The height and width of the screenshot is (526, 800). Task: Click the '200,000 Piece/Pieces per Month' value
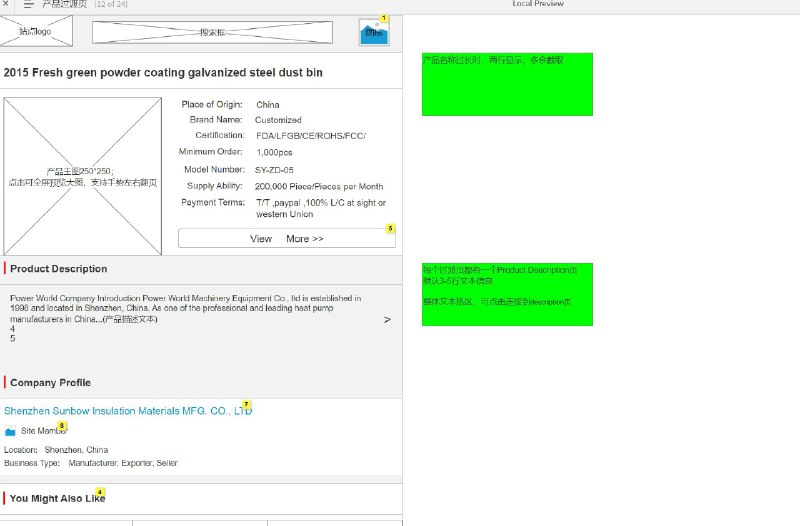[x=319, y=187]
